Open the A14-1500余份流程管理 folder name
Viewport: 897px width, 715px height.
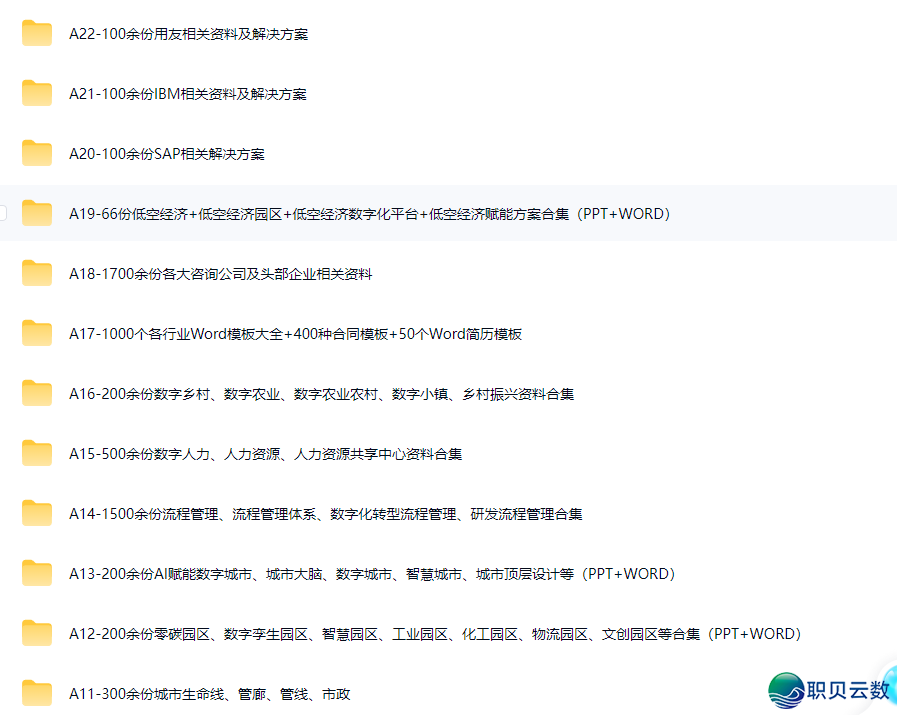[325, 514]
